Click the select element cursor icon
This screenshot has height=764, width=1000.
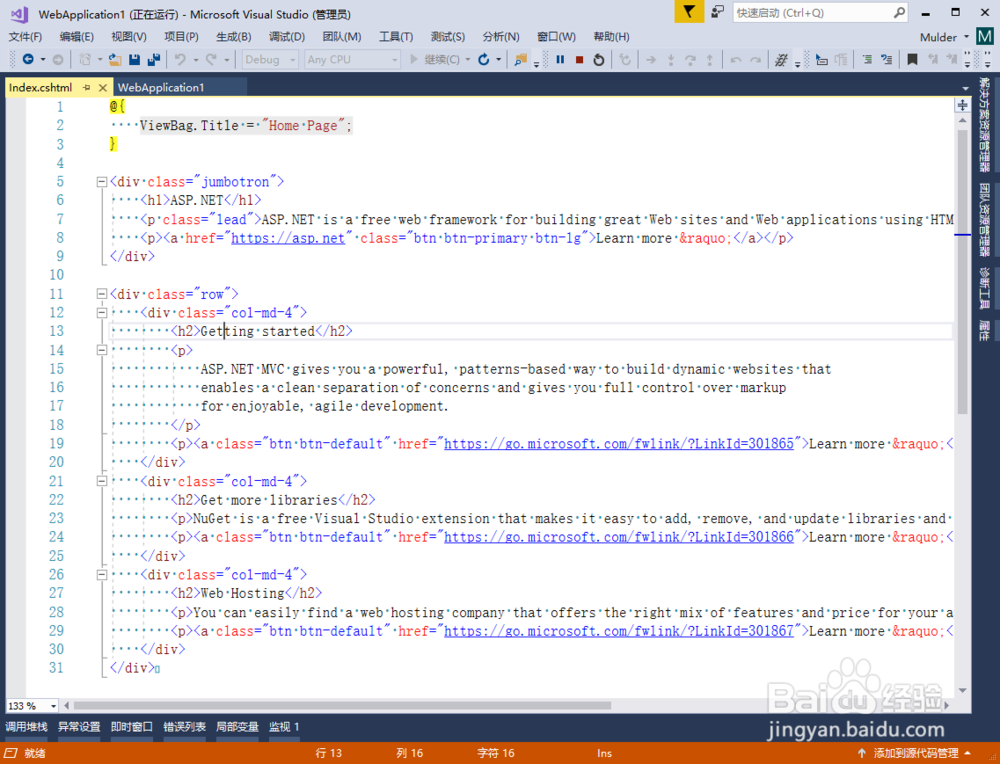coord(821,59)
